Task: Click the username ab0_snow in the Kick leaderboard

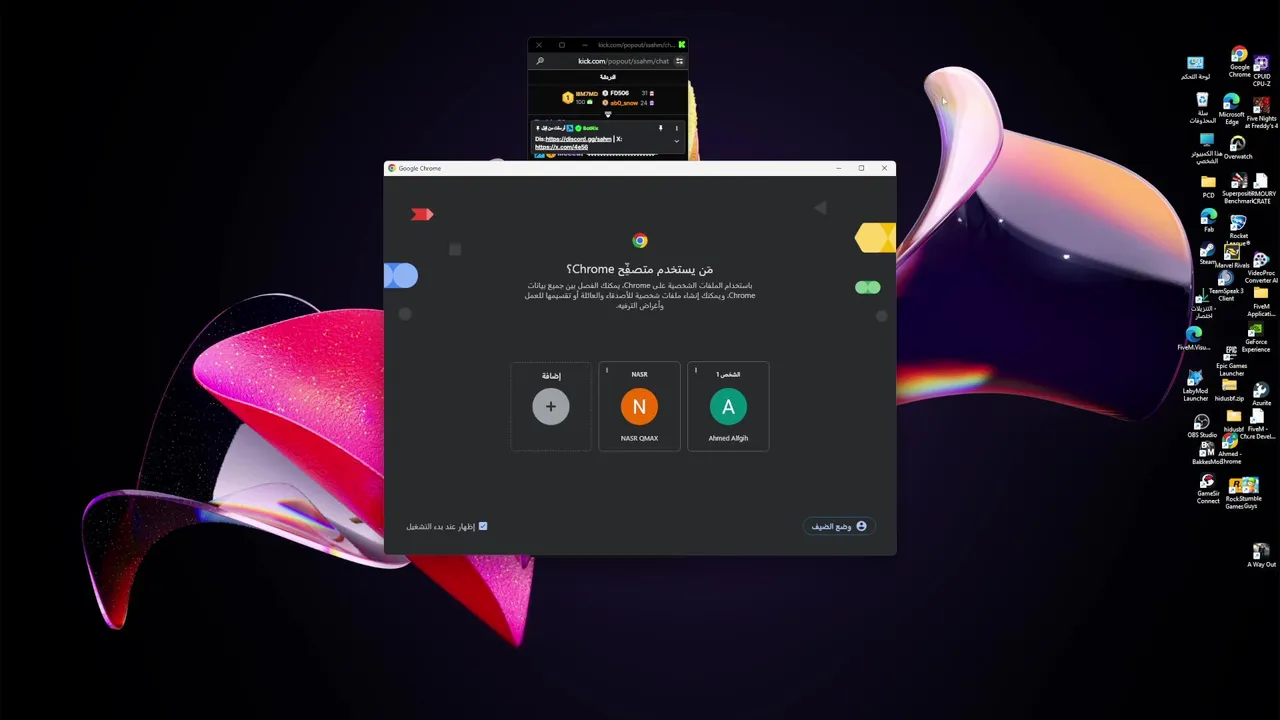Action: pyautogui.click(x=624, y=103)
